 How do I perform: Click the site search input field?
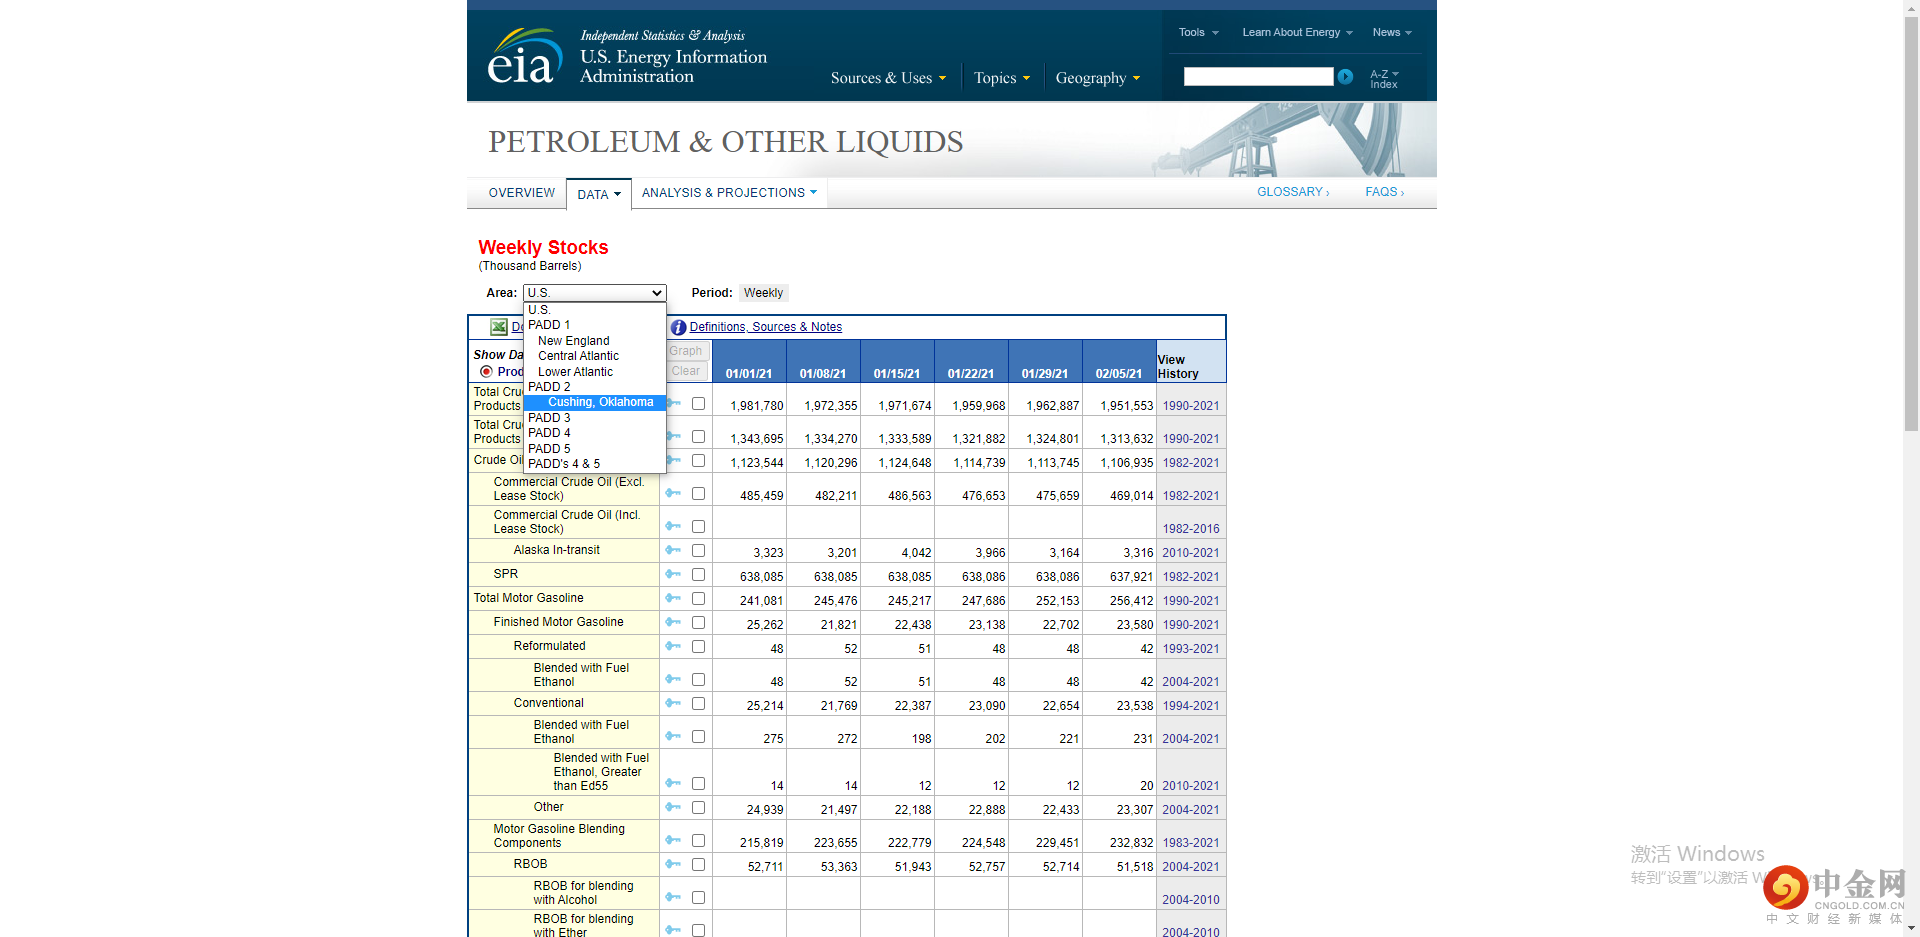(x=1257, y=77)
